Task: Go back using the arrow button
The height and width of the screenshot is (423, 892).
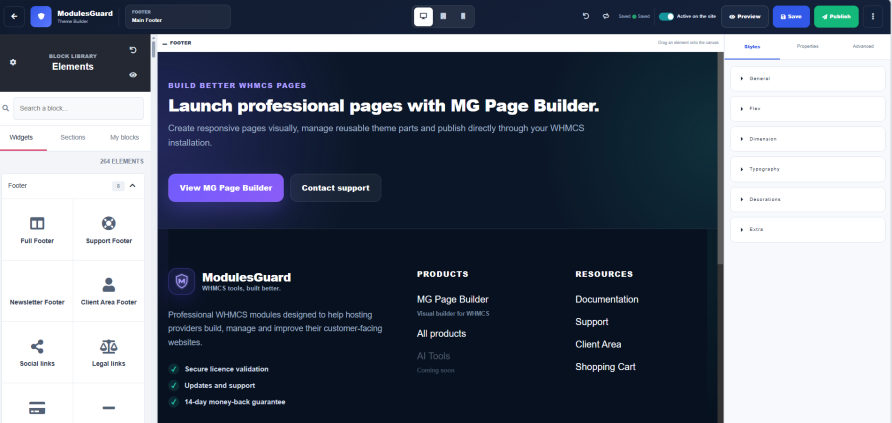Action: [14, 16]
